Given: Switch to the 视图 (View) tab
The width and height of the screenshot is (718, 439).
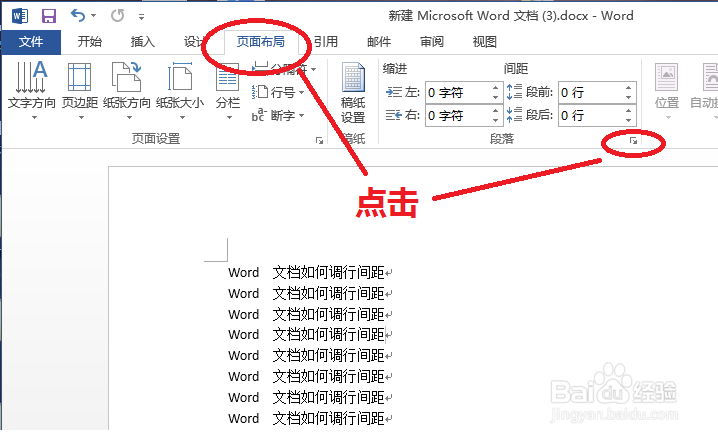Looking at the screenshot, I should (484, 42).
